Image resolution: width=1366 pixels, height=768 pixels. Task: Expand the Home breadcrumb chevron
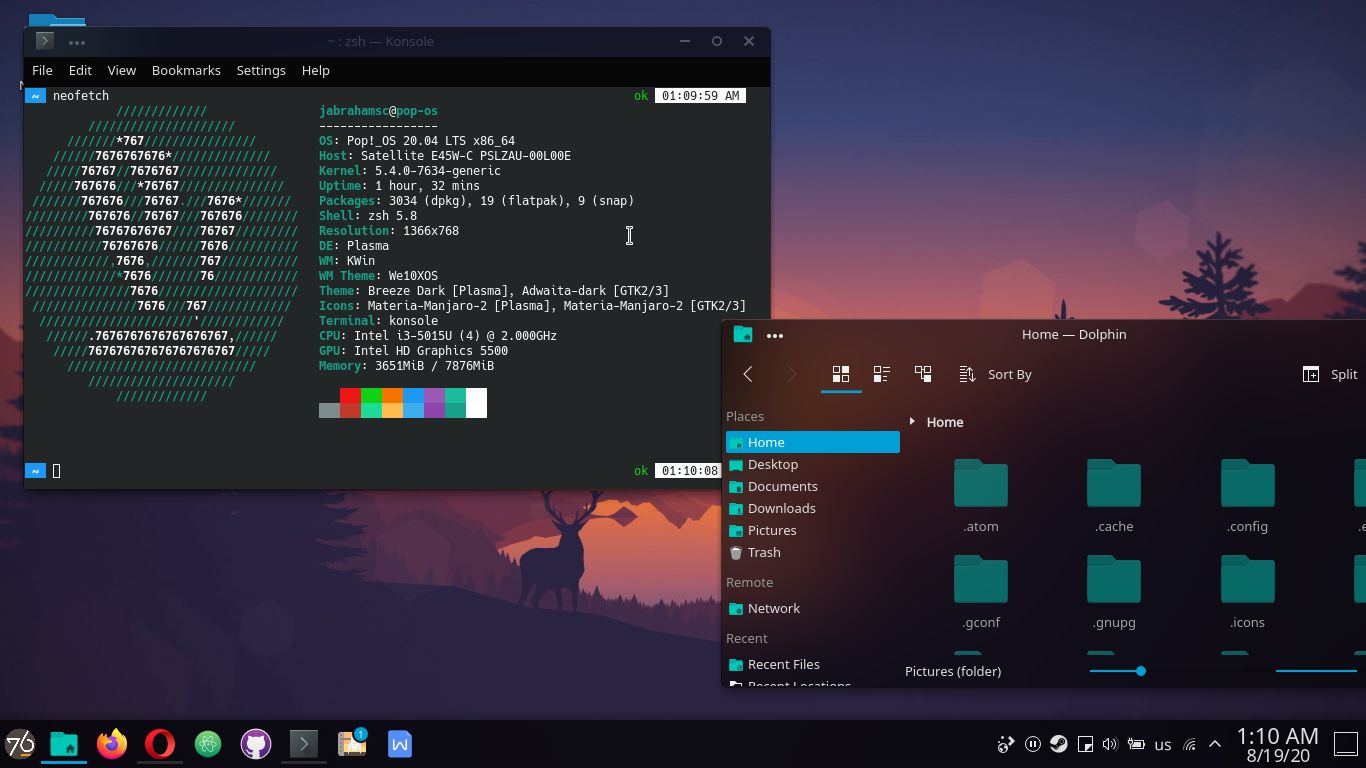[910, 422]
